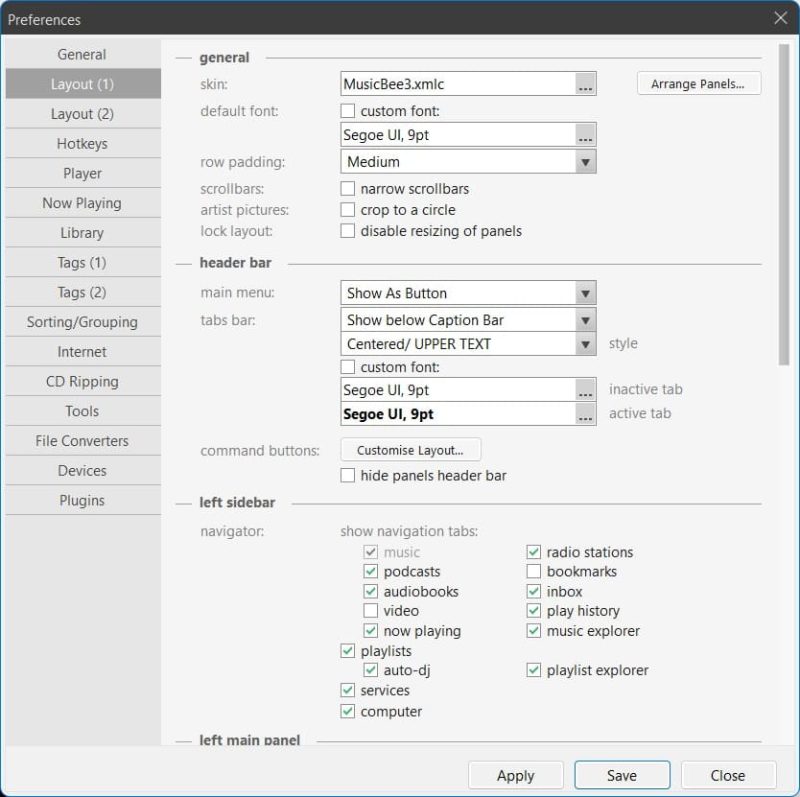Uncheck inbox navigation tab
This screenshot has width=800, height=797.
[x=534, y=591]
